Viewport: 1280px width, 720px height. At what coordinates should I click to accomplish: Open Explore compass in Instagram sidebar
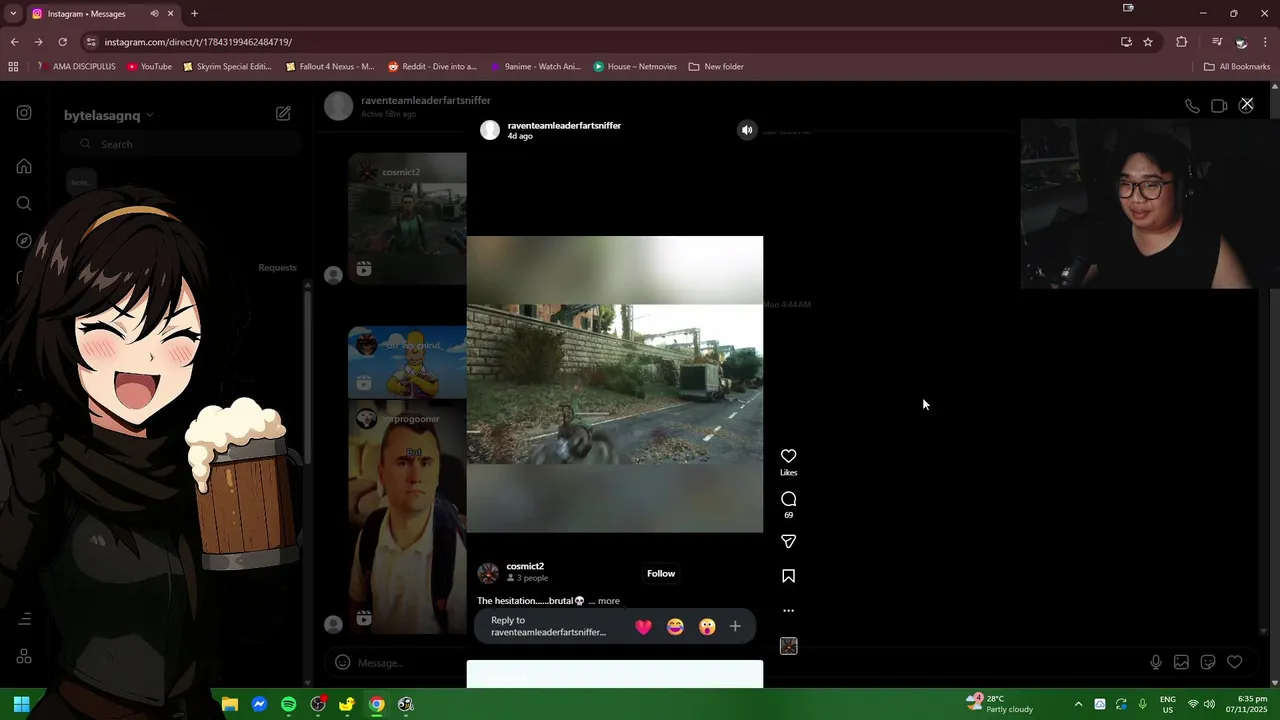pyautogui.click(x=24, y=241)
